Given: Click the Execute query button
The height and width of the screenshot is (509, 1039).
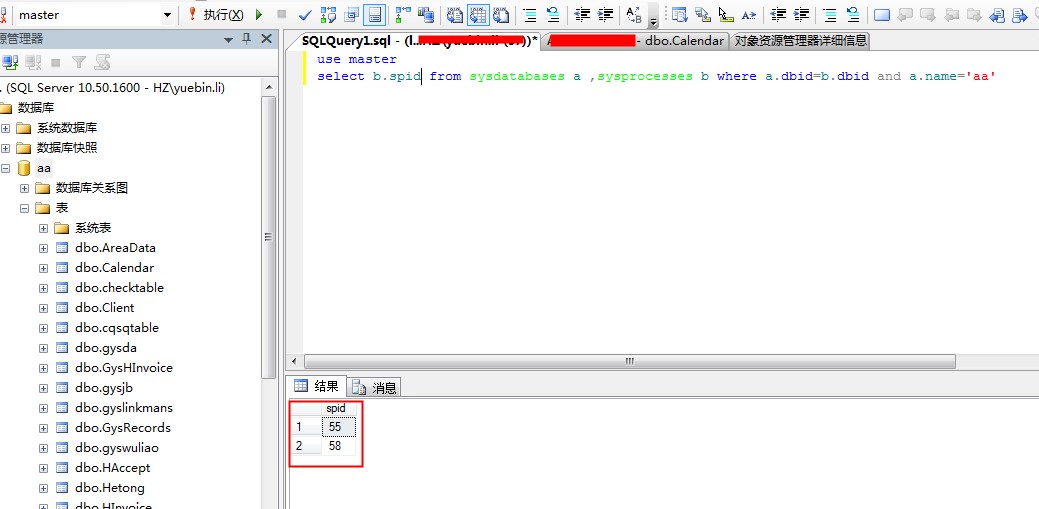Looking at the screenshot, I should tap(214, 15).
